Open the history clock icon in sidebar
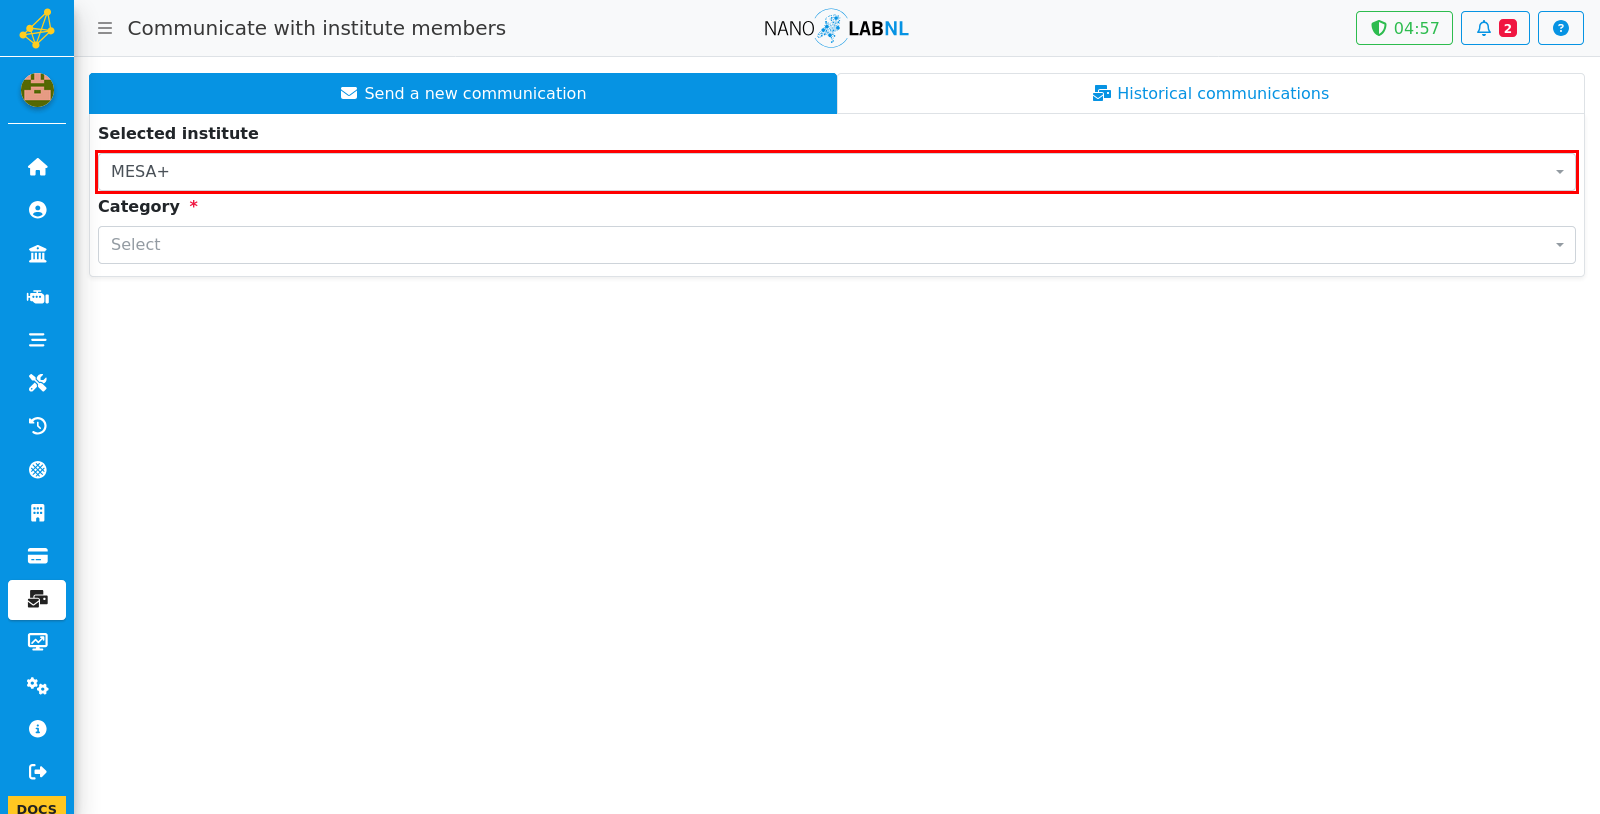This screenshot has height=814, width=1600. (x=37, y=426)
